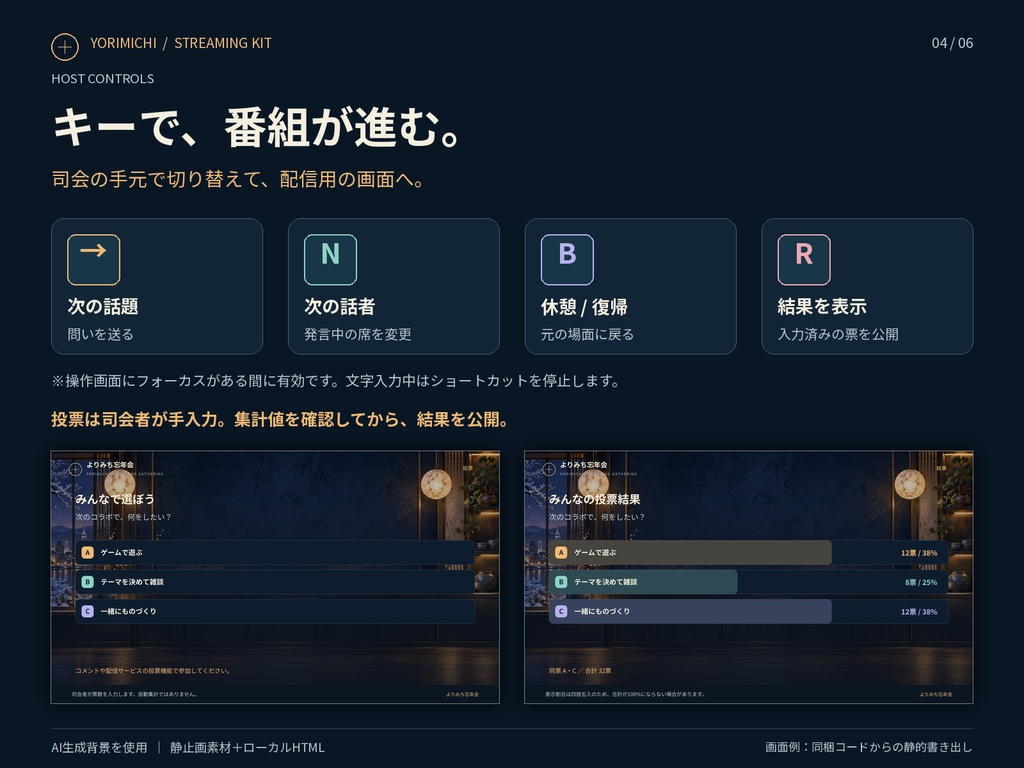Click the description 元の場面に戻る

587,334
